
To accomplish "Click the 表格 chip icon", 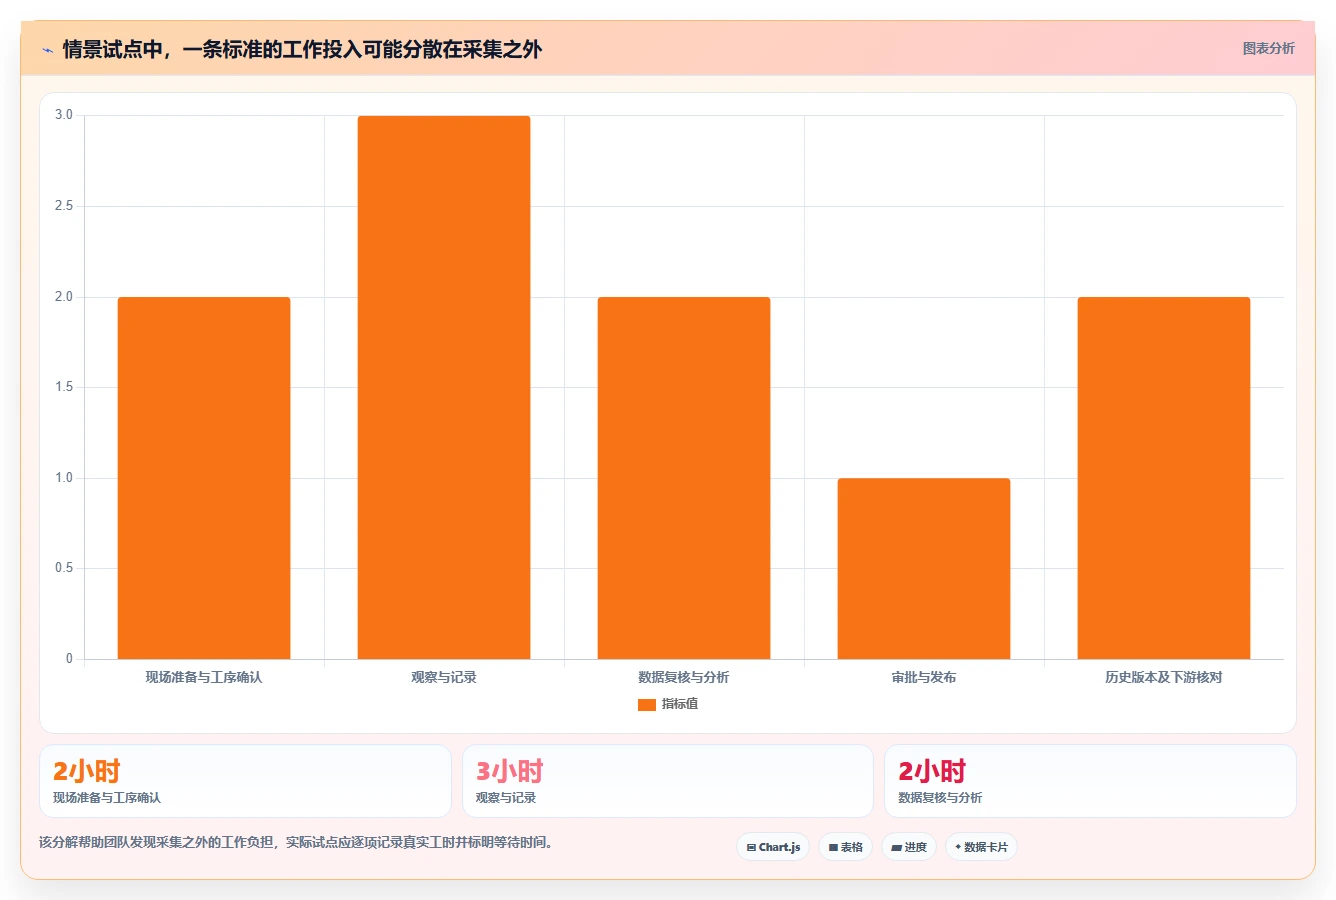I will click(x=833, y=847).
